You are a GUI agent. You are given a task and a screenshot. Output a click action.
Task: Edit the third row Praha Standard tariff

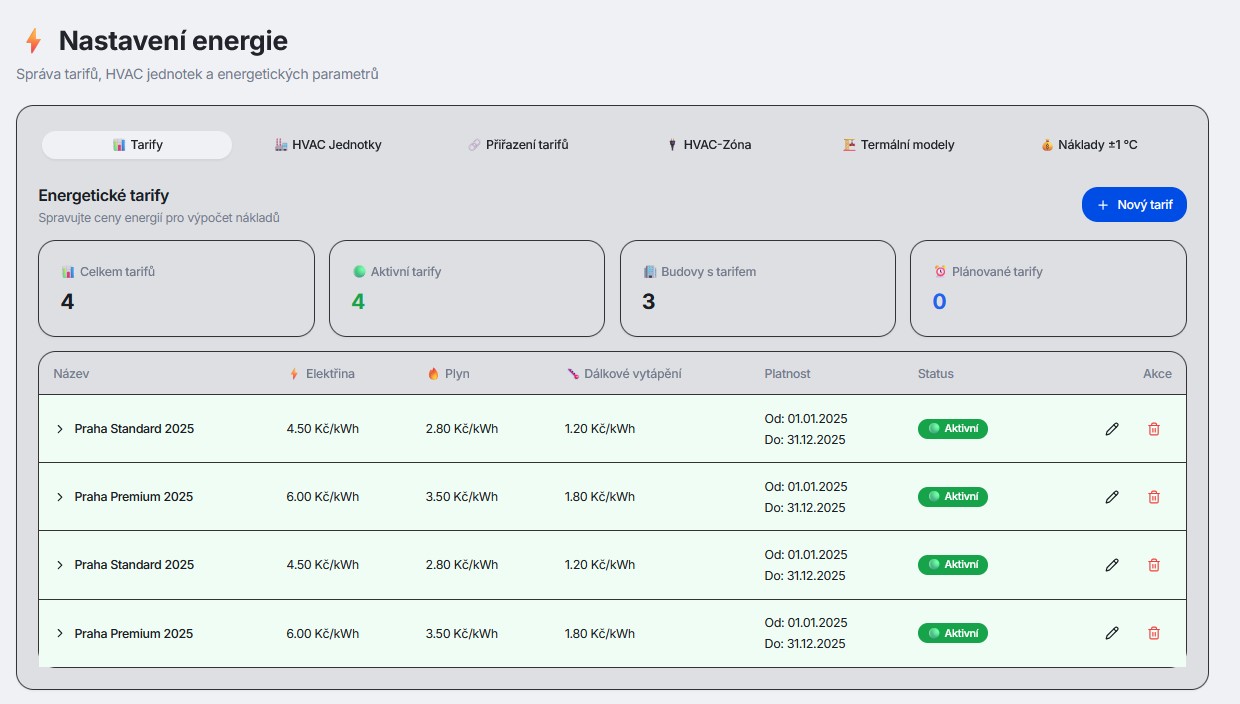click(x=1111, y=565)
